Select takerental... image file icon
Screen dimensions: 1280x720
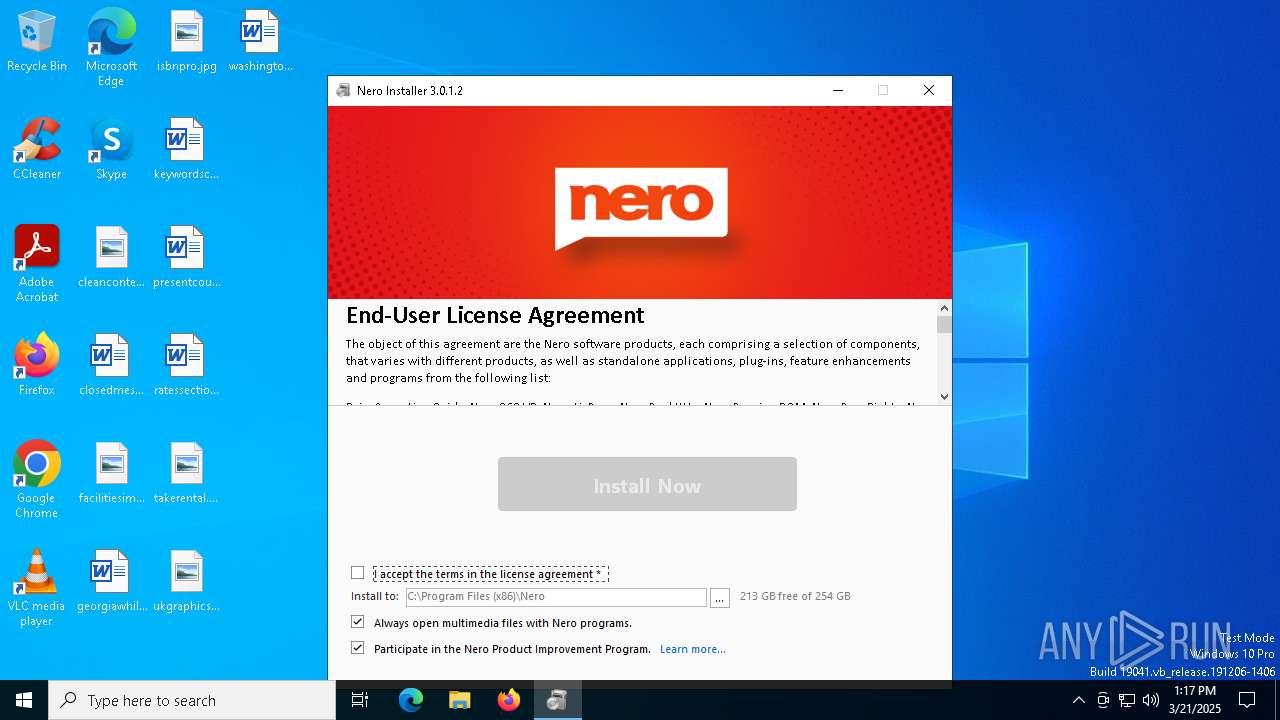[186, 473]
